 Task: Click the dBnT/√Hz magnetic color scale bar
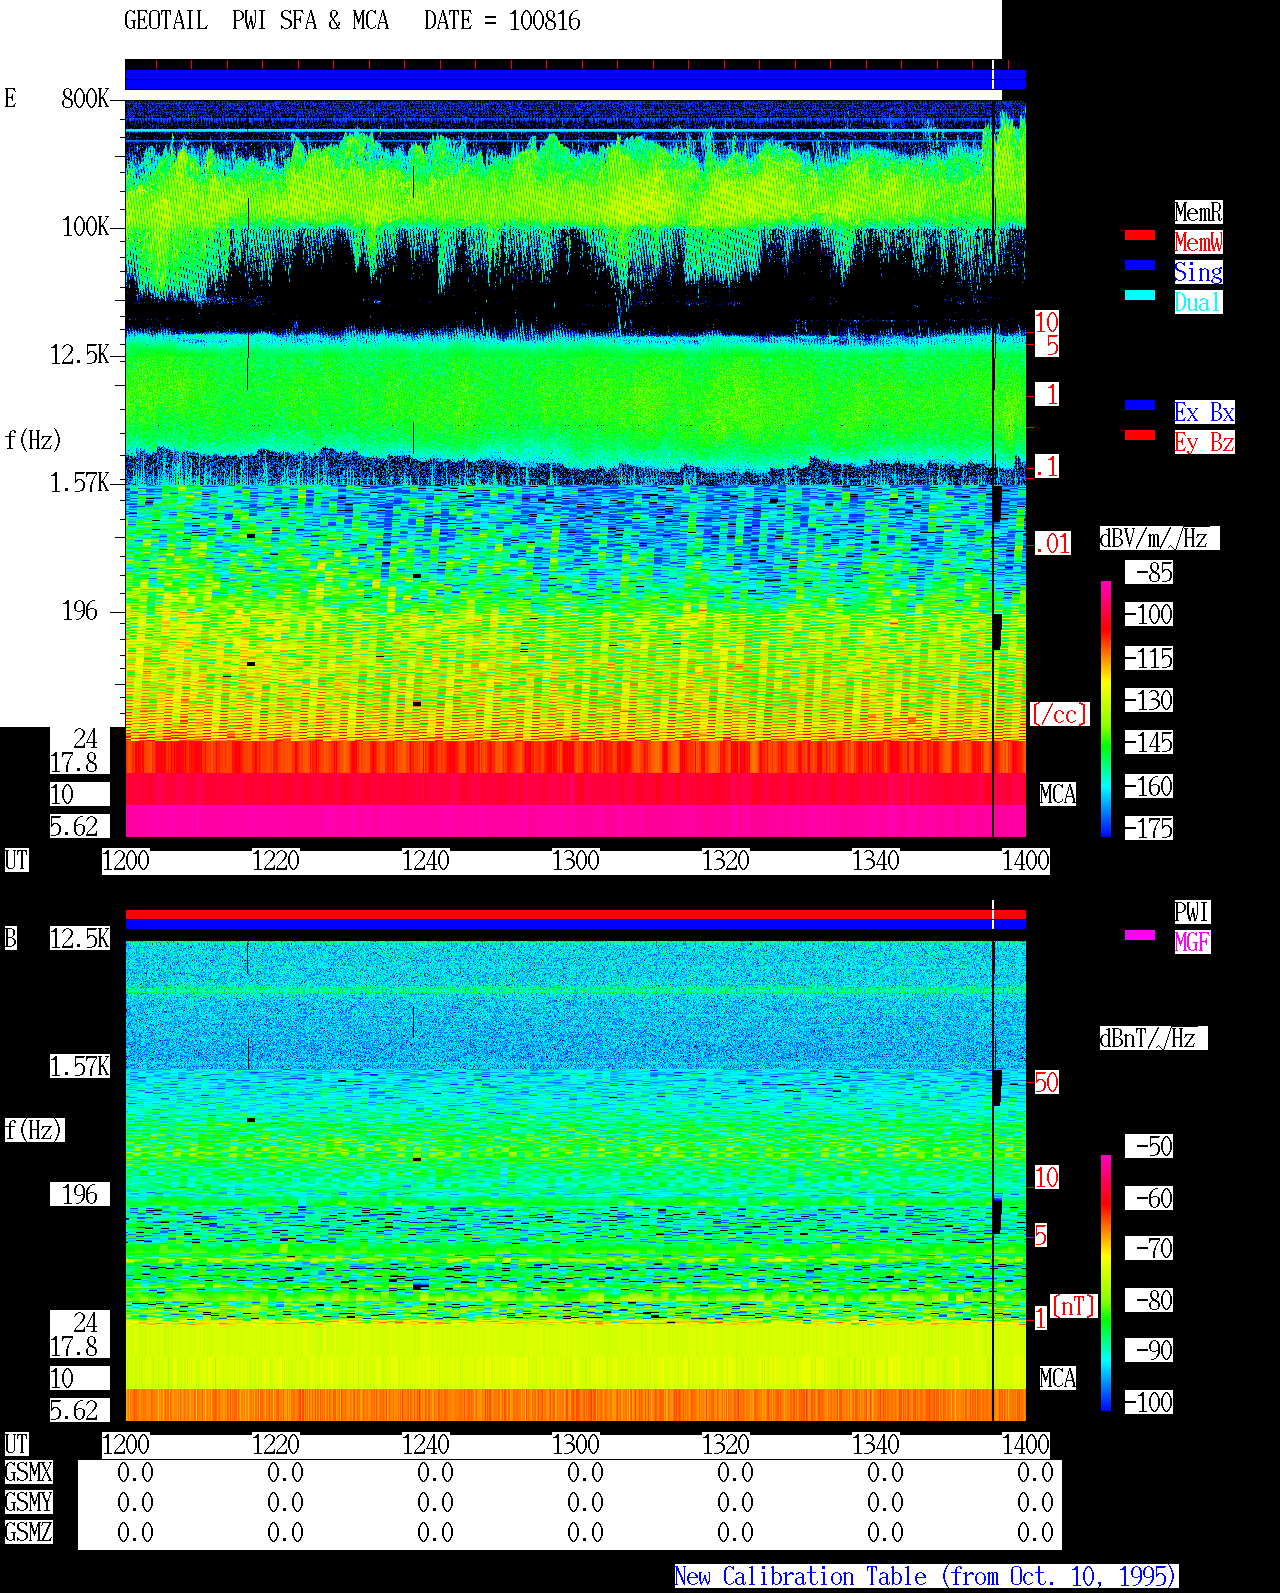1106,1283
